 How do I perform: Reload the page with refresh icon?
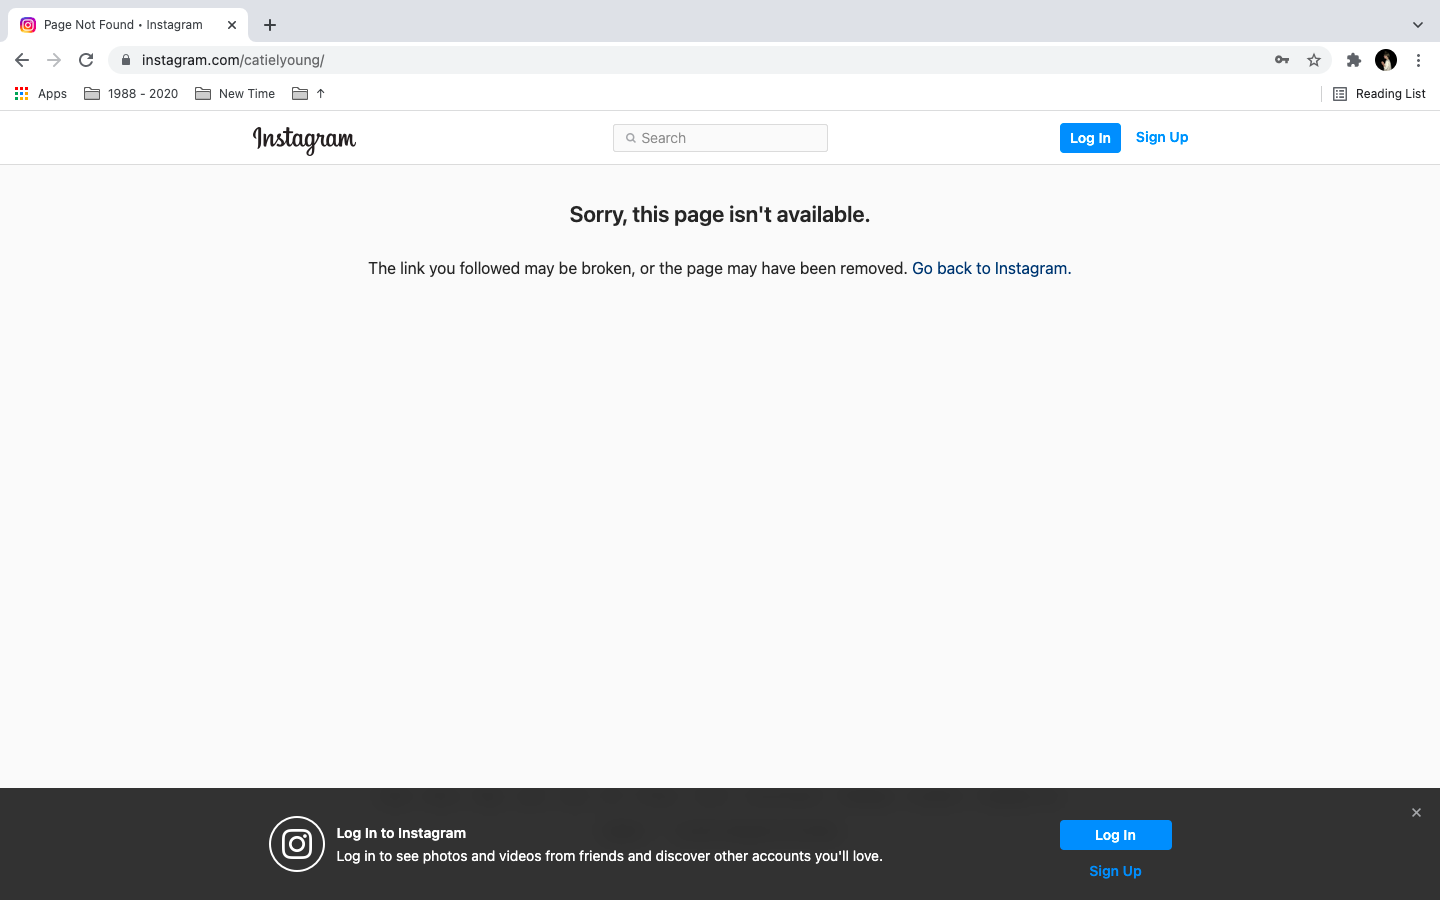pos(86,60)
